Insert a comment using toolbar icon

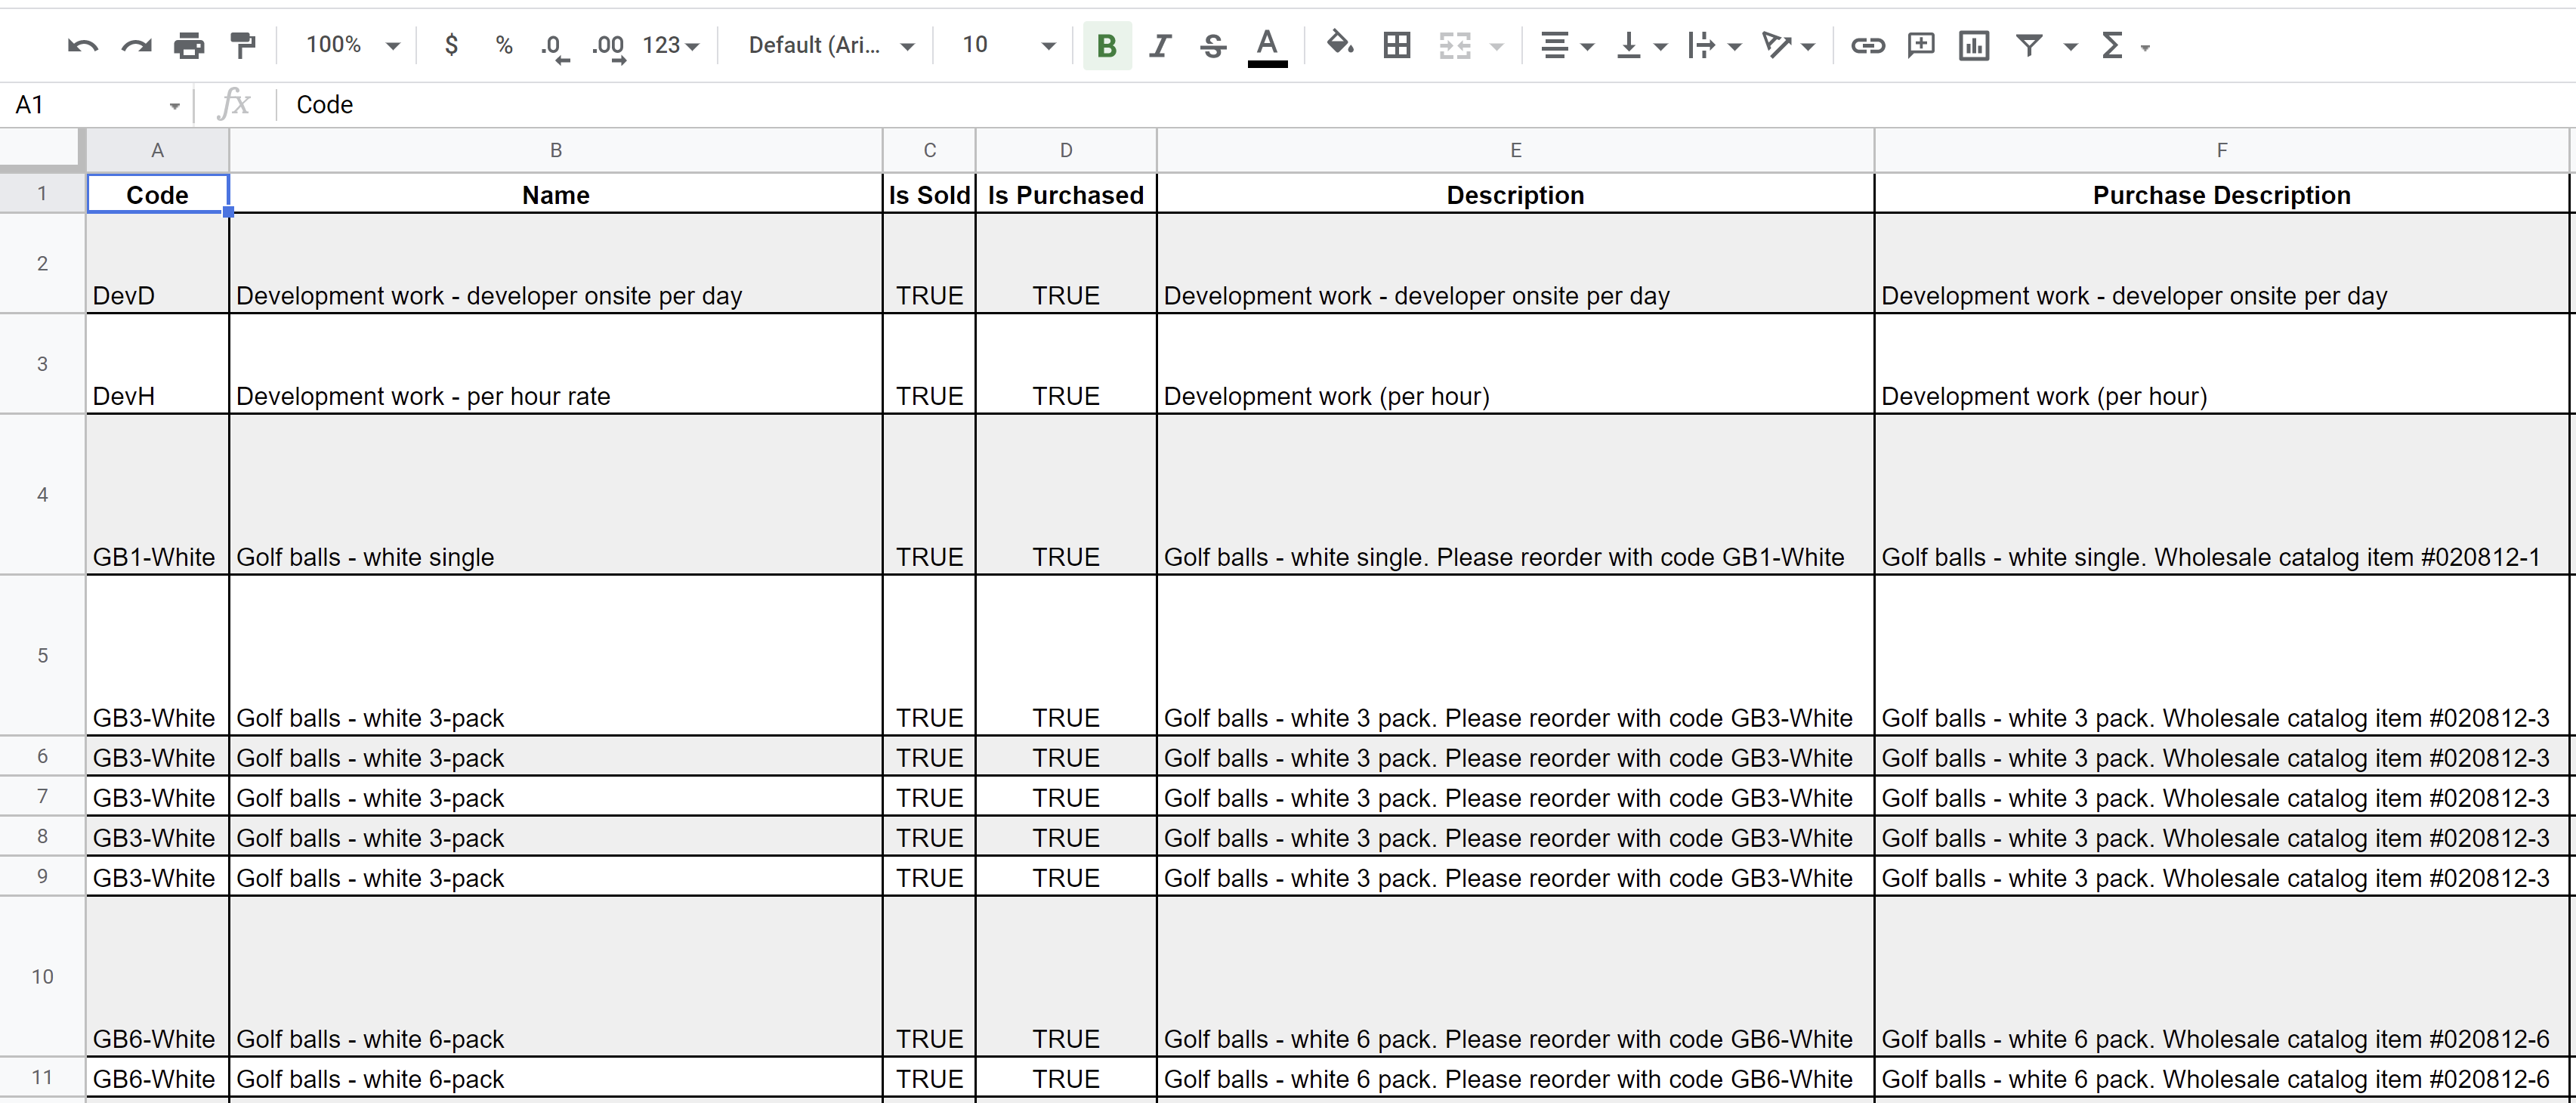click(x=1920, y=45)
